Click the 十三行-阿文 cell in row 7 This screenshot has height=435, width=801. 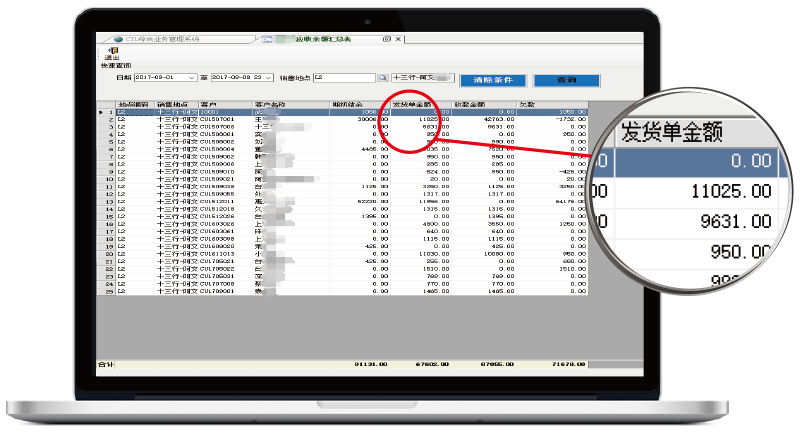pos(177,157)
